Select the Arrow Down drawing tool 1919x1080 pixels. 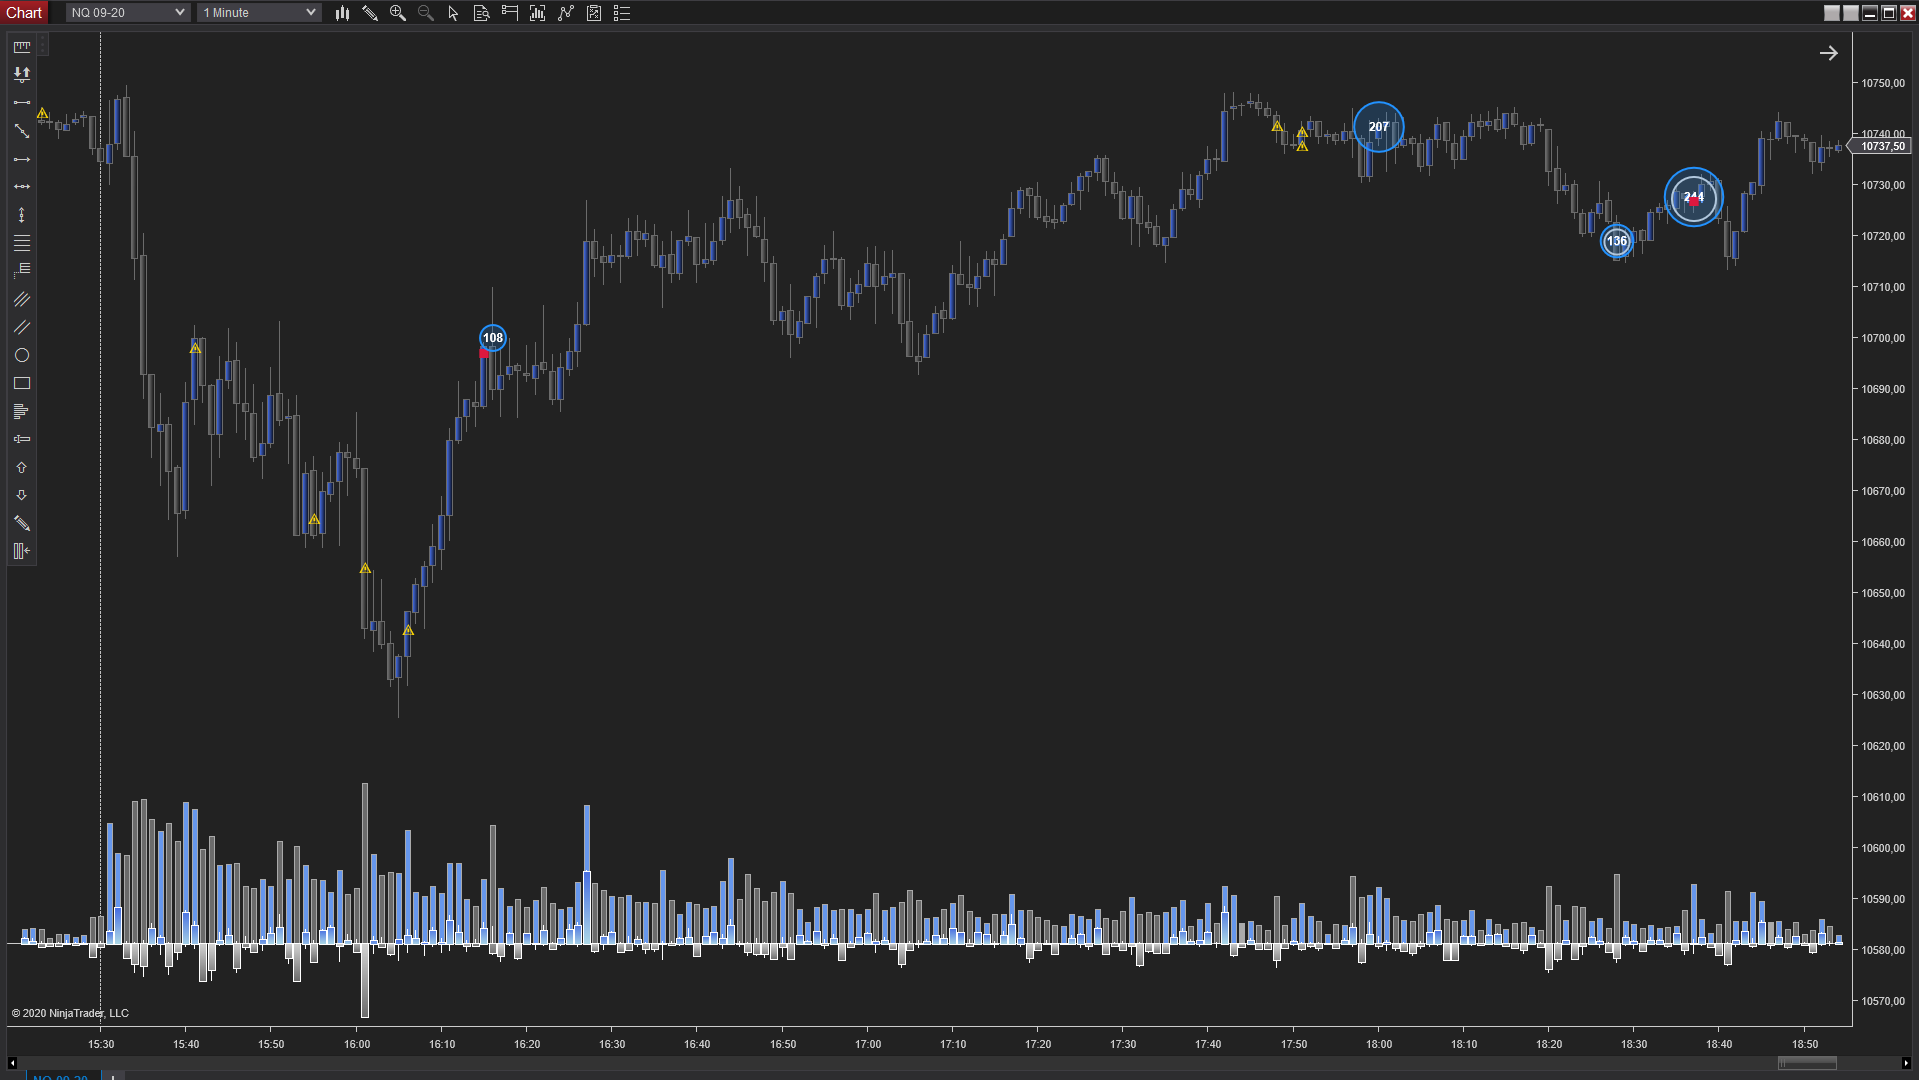point(21,496)
